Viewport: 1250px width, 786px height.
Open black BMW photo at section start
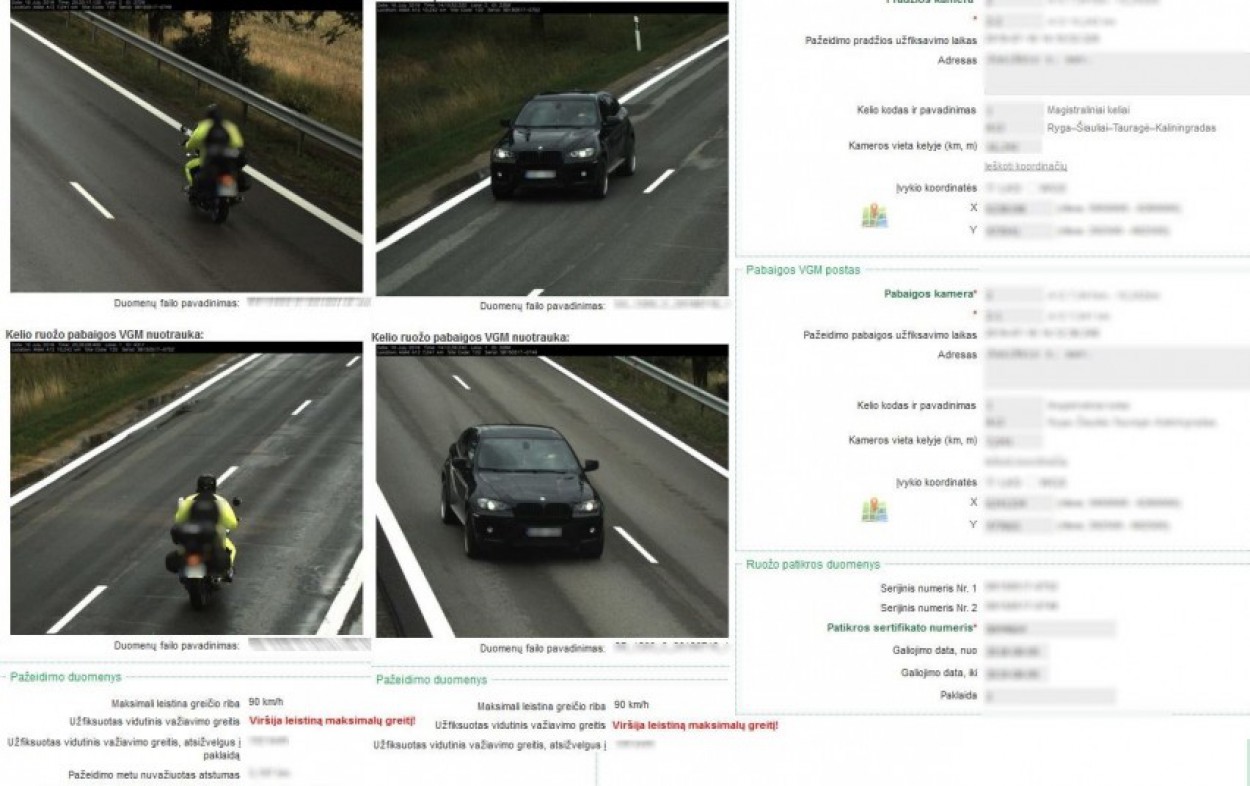coord(552,150)
